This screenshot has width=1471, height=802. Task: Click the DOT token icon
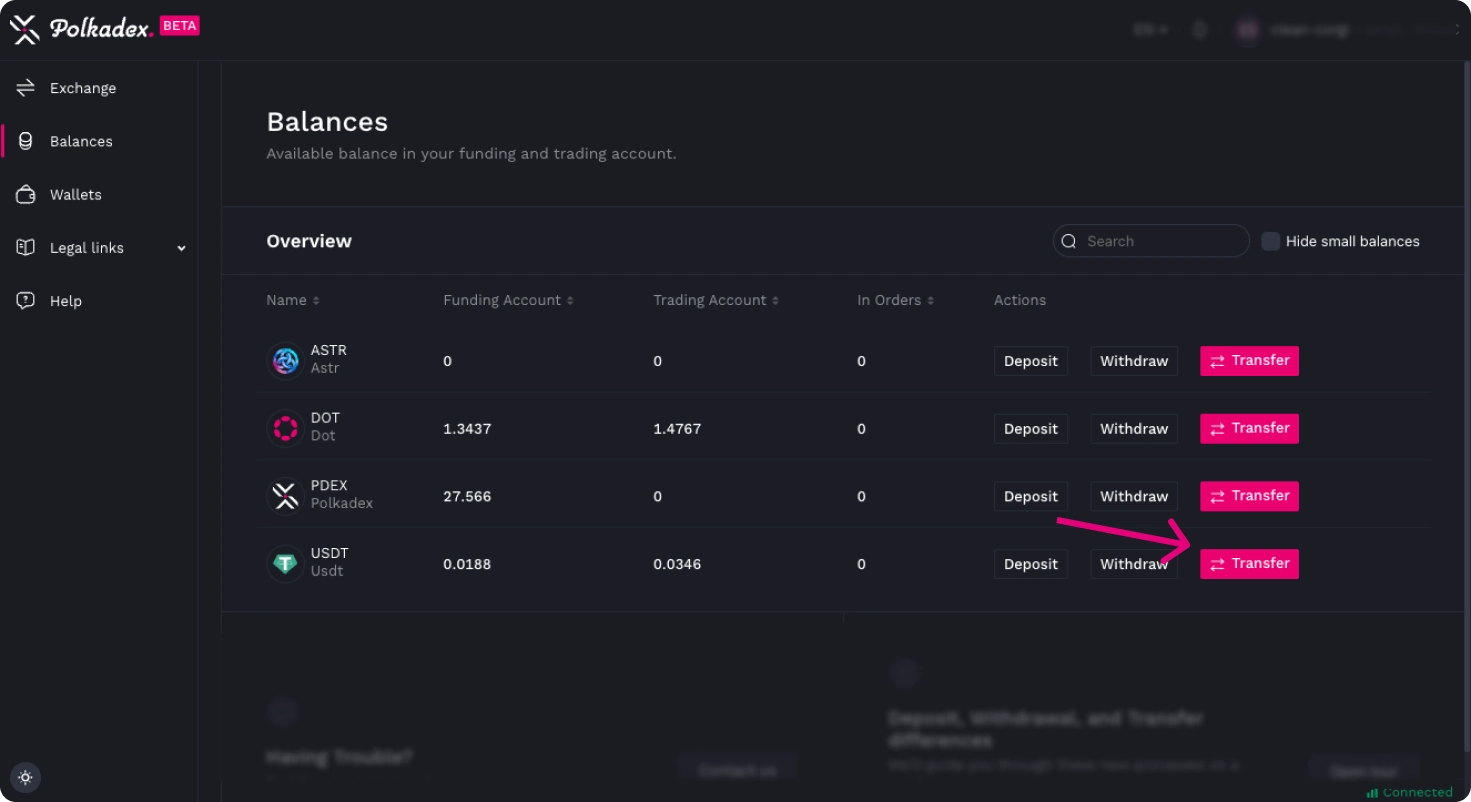coord(286,429)
